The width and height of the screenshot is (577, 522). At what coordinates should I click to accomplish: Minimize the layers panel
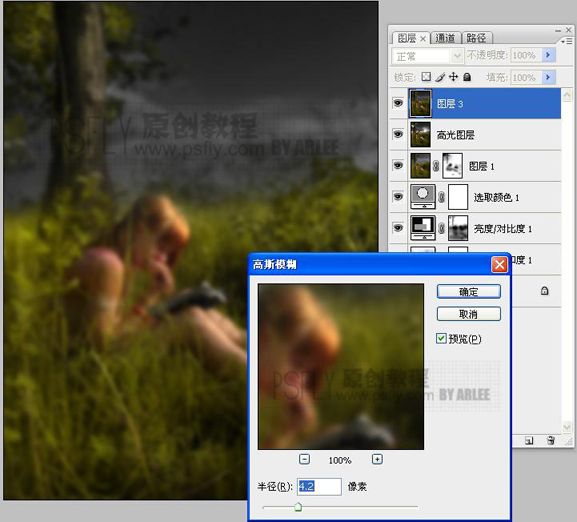click(x=558, y=30)
